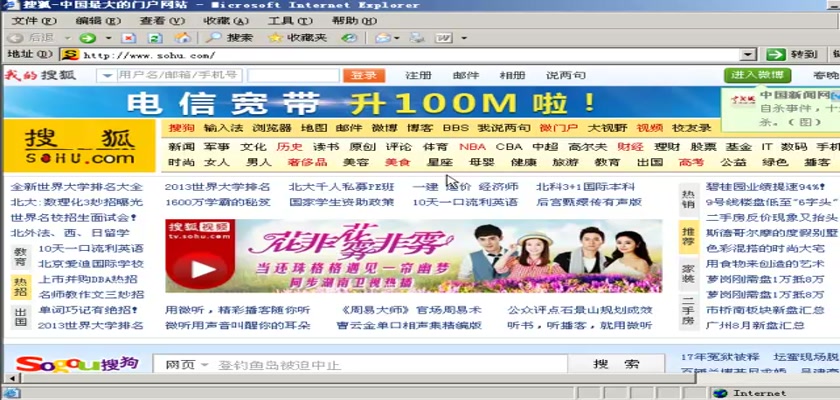Click the 搜狐 SOHU.com yellow logo
Screen dimensions: 840x400
pos(79,146)
